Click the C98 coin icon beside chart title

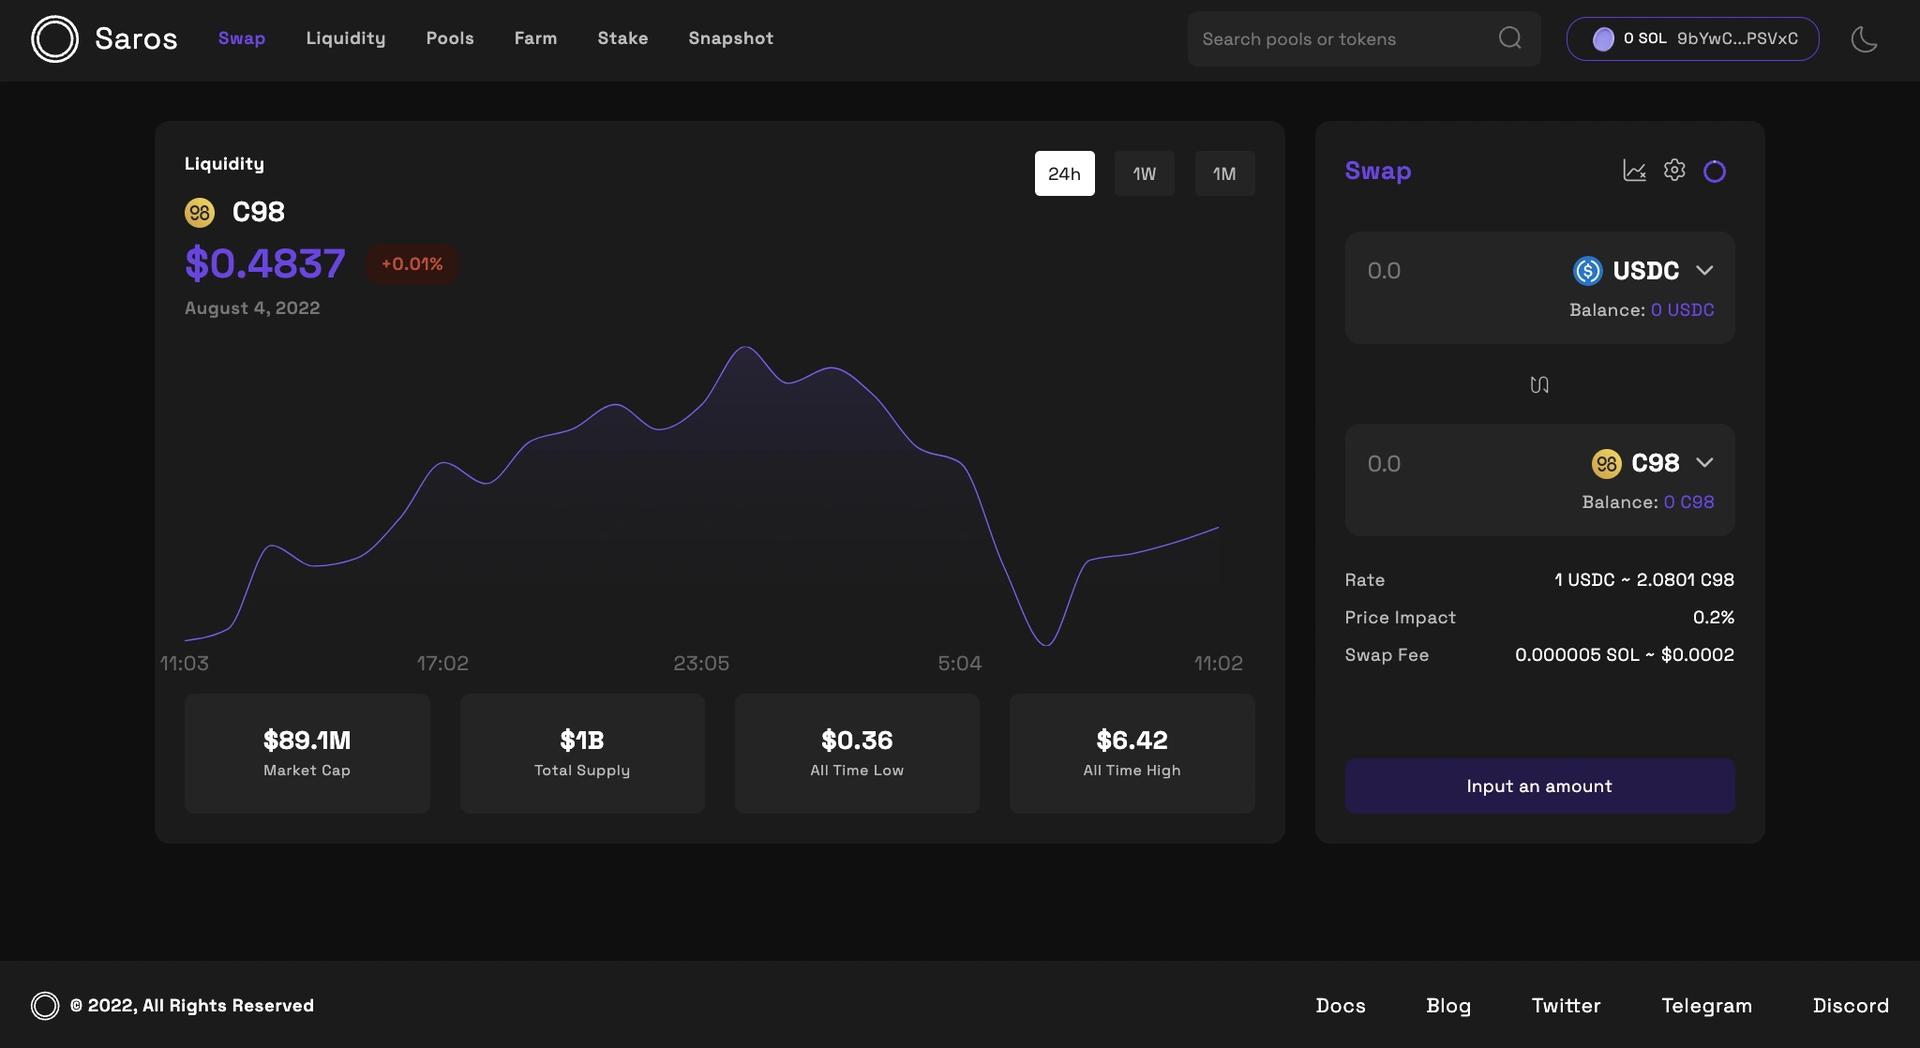click(200, 212)
